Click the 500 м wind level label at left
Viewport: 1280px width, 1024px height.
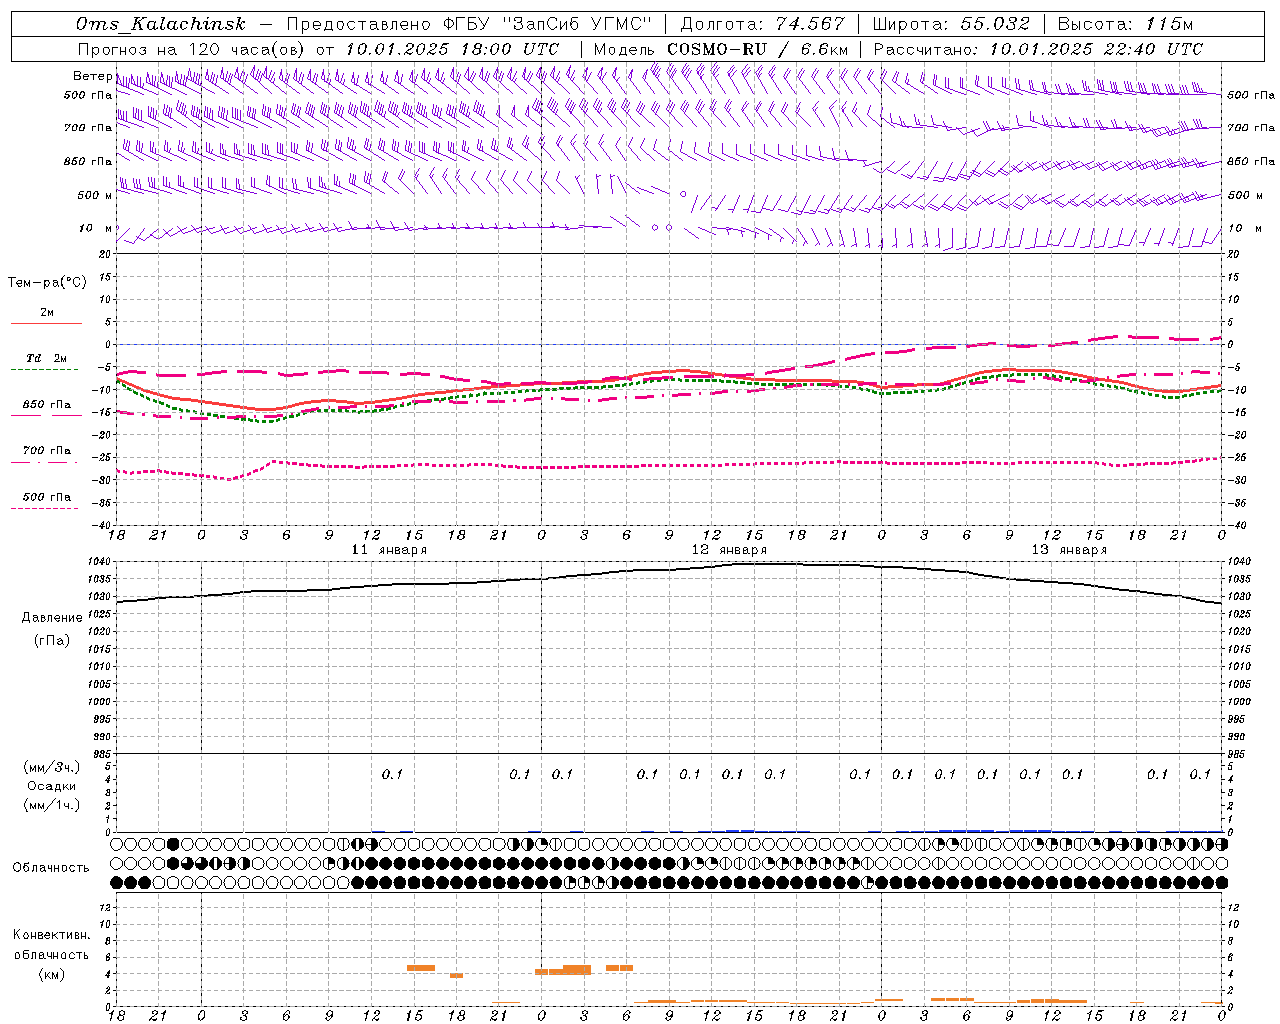(x=95, y=195)
